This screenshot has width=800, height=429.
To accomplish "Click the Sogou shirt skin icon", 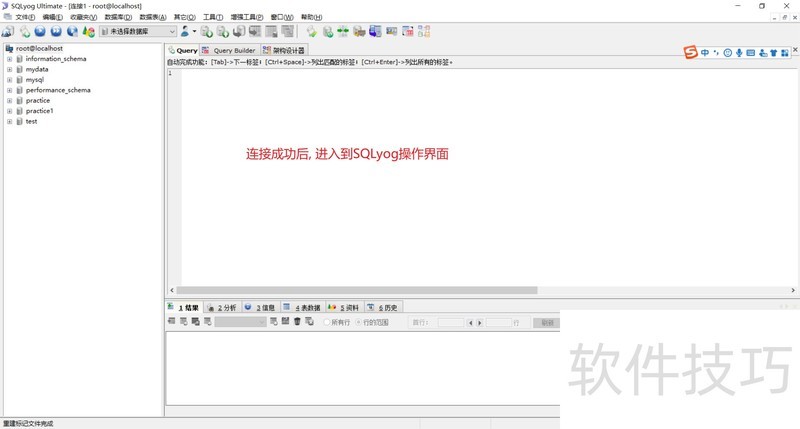I will [773, 53].
